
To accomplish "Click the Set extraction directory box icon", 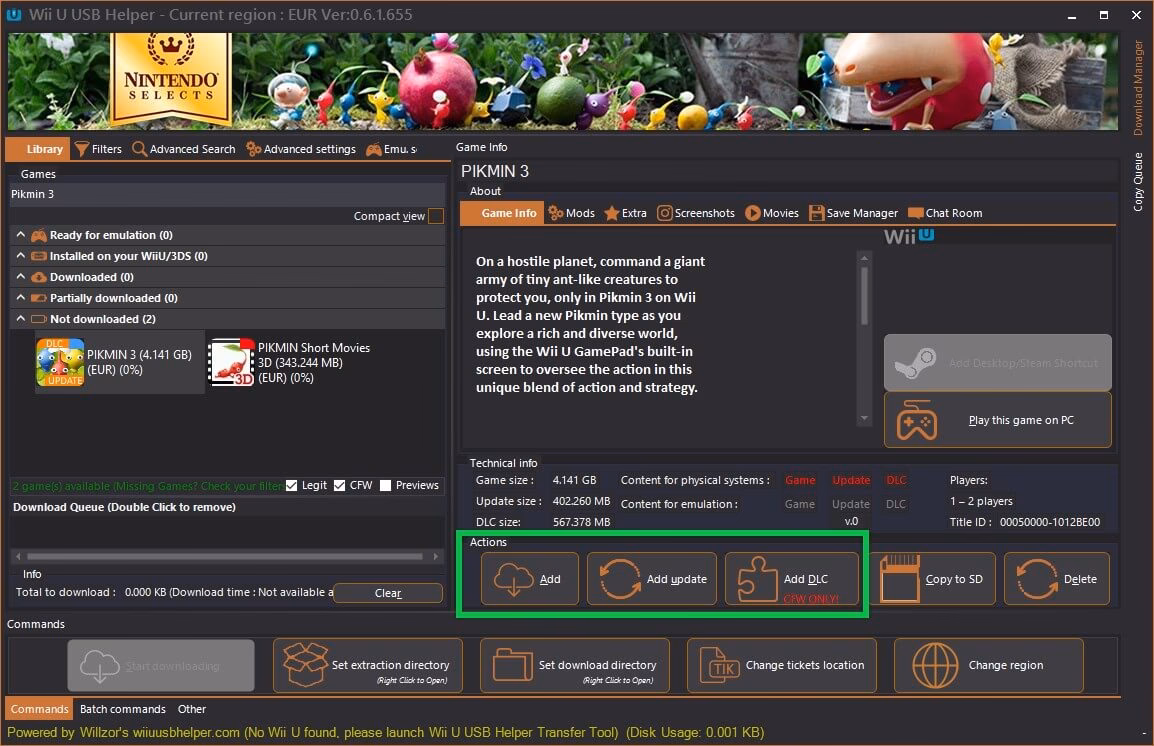I will point(305,665).
